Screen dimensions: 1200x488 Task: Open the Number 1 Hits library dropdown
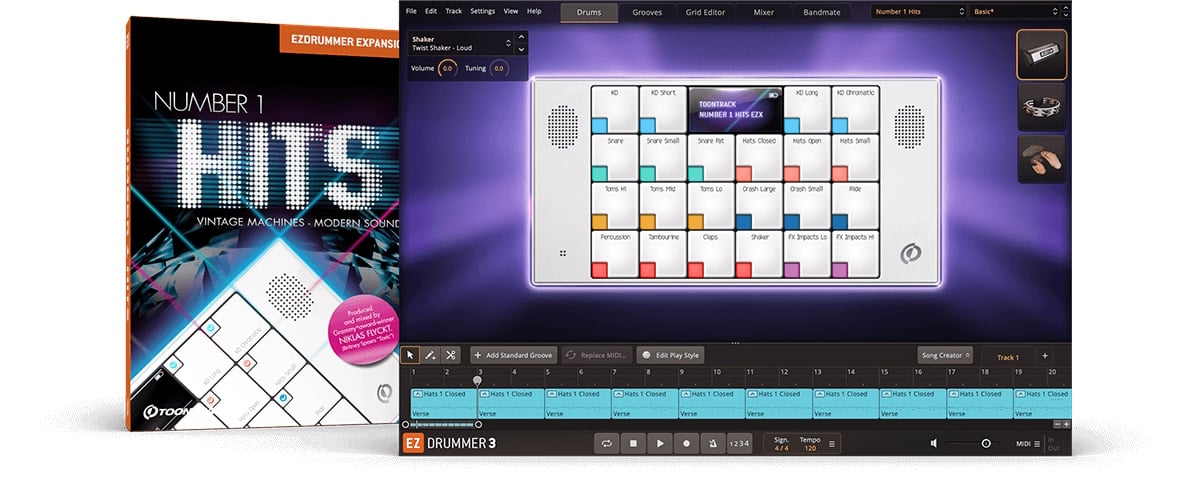(917, 12)
